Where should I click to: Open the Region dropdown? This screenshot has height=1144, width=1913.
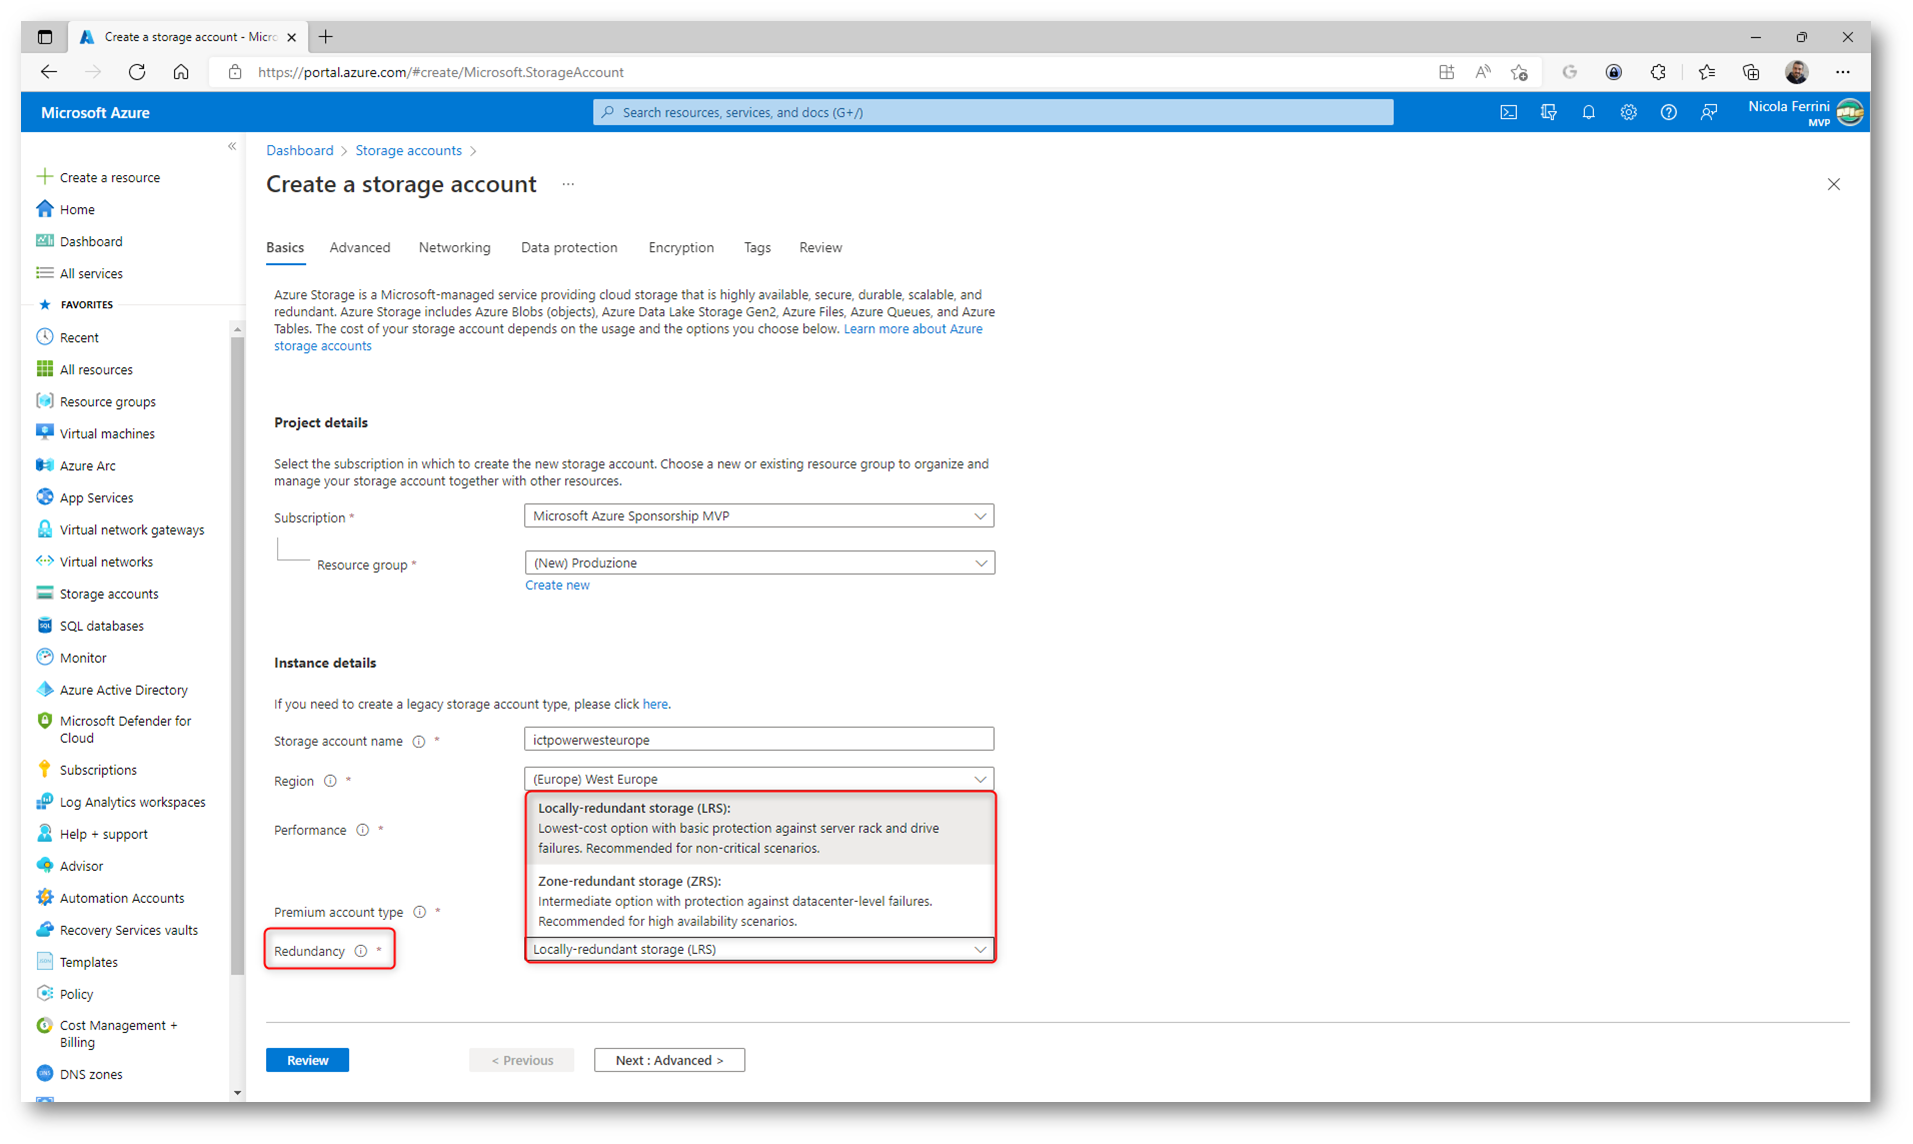pos(759,779)
